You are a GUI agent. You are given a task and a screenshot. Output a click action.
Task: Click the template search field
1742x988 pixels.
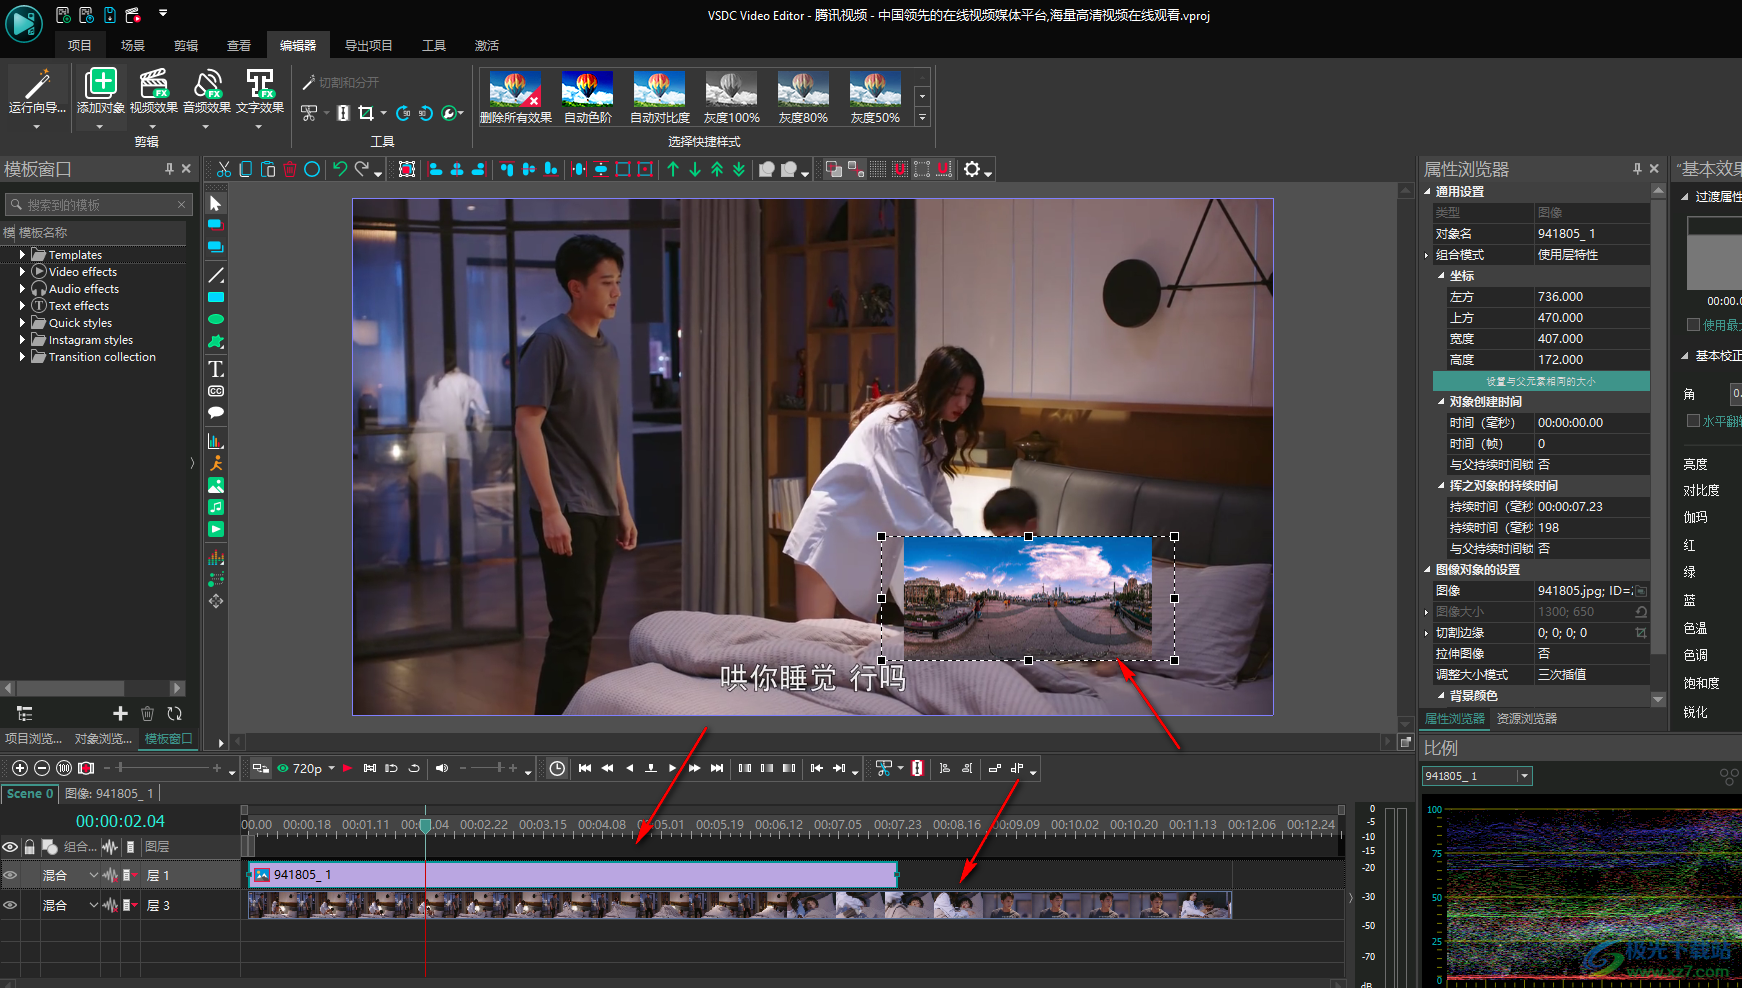(x=96, y=205)
